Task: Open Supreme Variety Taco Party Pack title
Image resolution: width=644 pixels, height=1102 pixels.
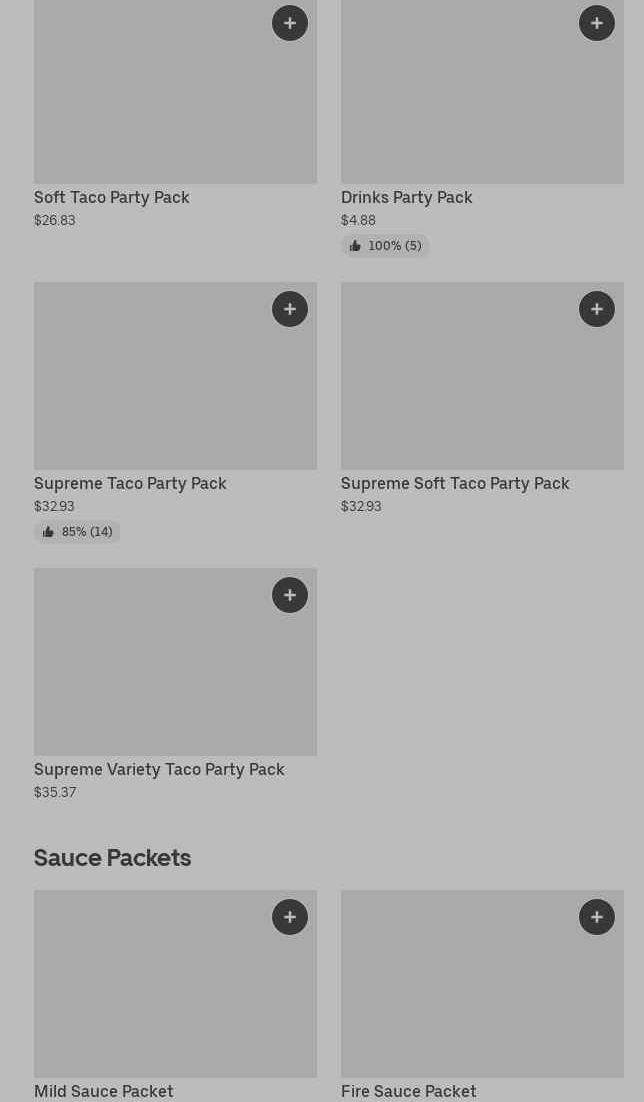Action: coord(159,769)
